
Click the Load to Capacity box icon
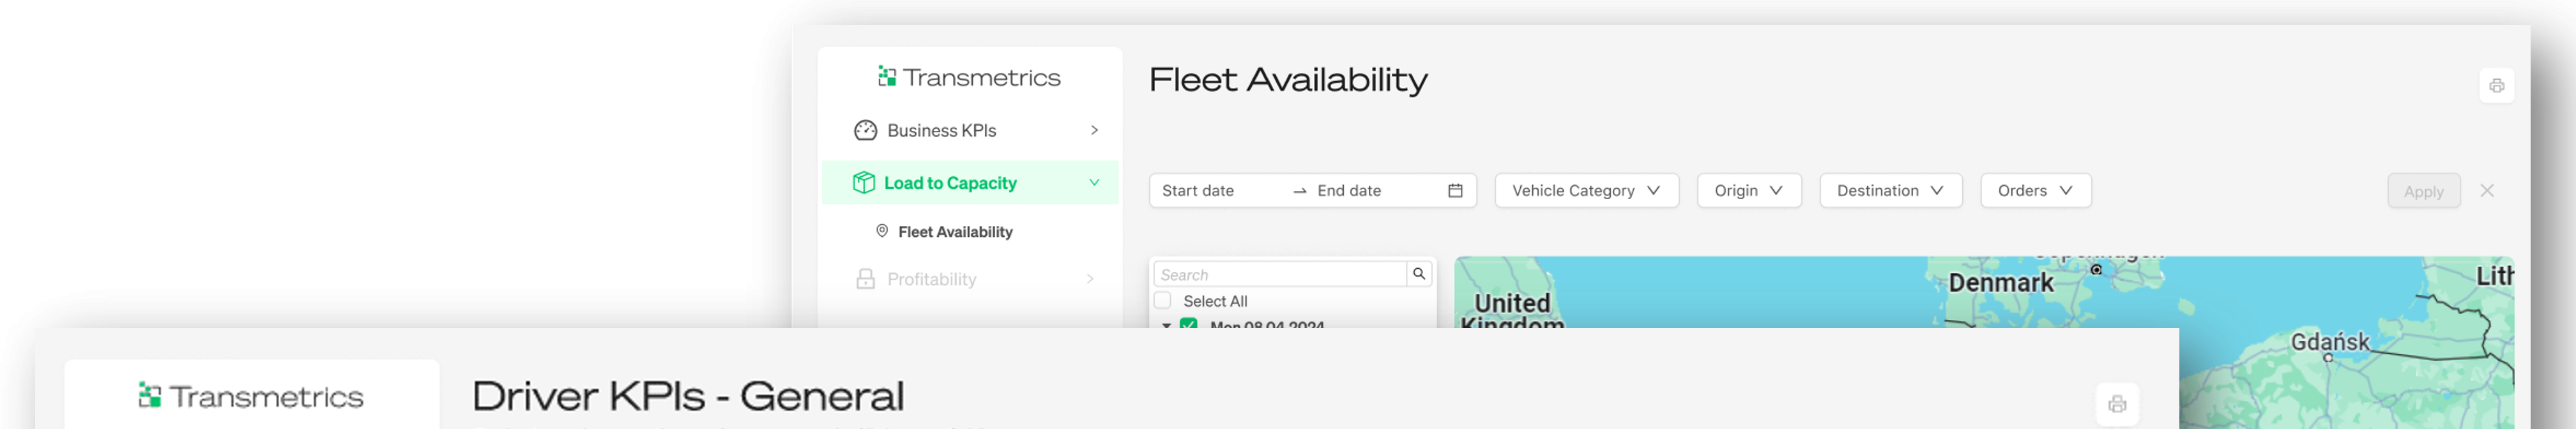click(x=864, y=183)
